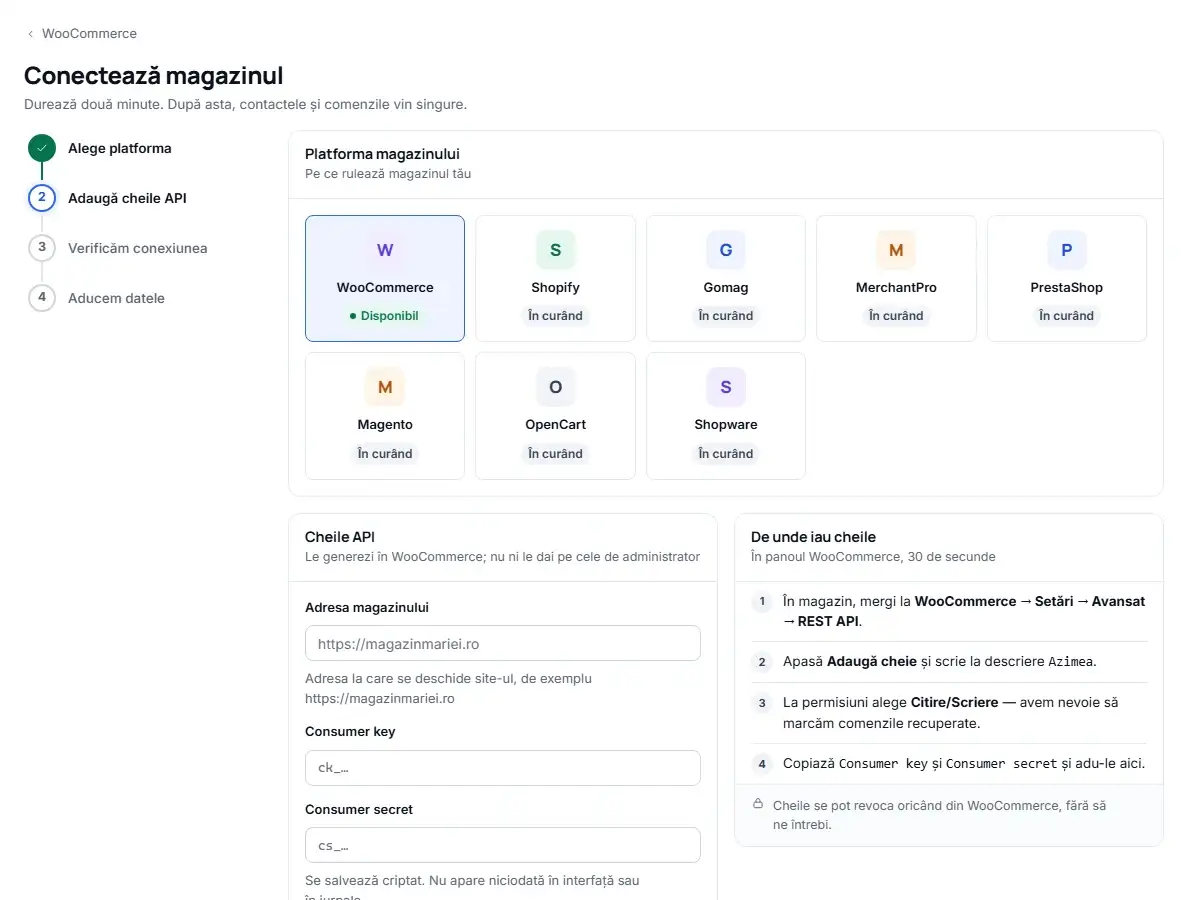The width and height of the screenshot is (1188, 900).
Task: Click the 'În panoul WooCommerce, 30 de secunde' subtitle
Action: click(x=874, y=557)
